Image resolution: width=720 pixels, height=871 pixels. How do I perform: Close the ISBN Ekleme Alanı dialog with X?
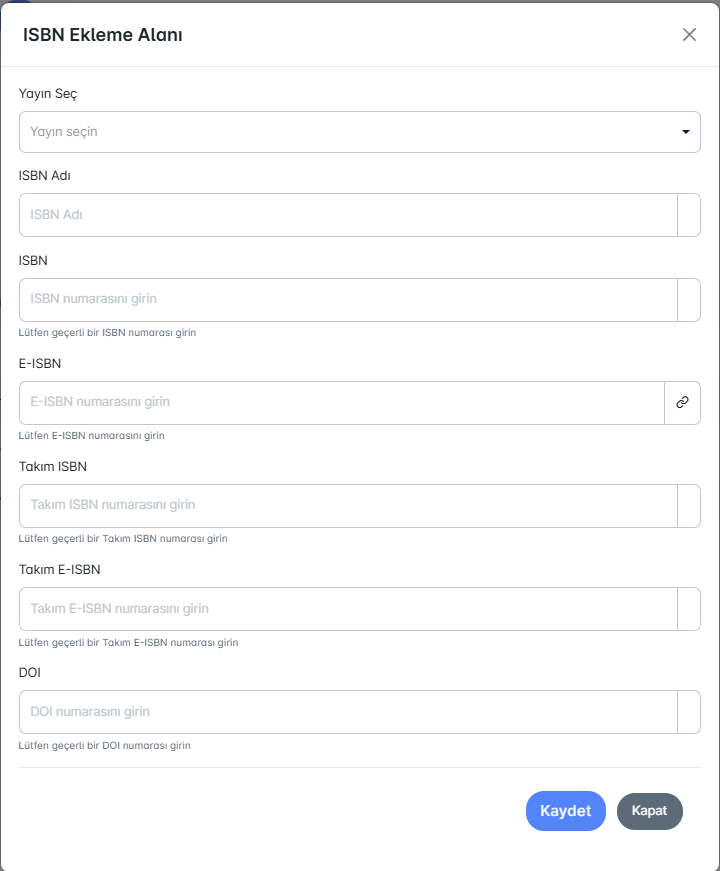pos(689,35)
